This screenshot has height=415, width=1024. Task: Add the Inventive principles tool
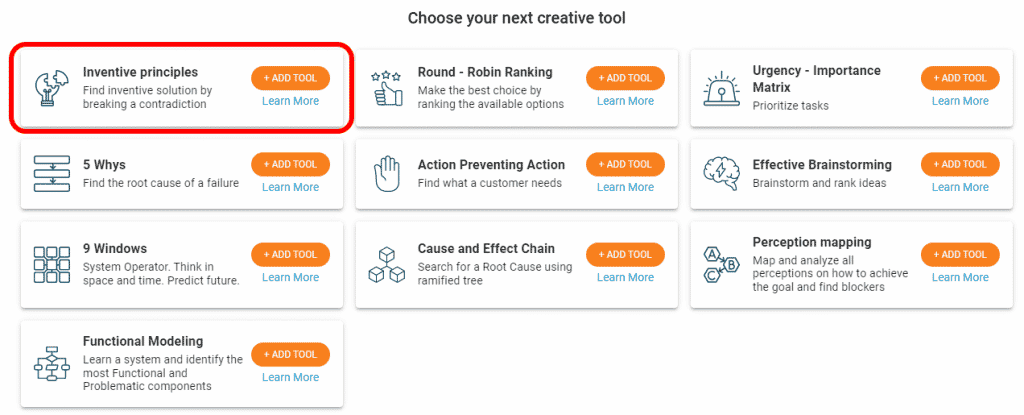coord(291,78)
